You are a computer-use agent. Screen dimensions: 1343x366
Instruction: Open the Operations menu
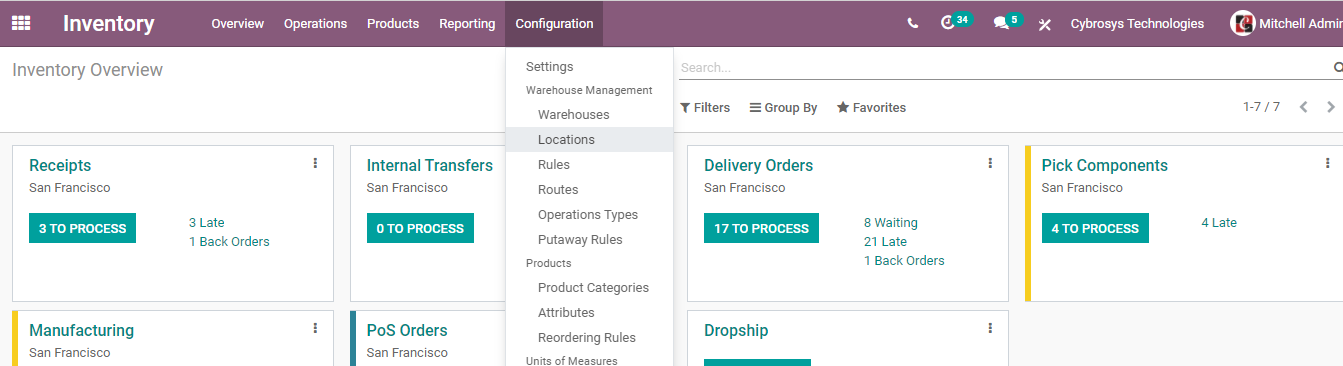[x=315, y=23]
